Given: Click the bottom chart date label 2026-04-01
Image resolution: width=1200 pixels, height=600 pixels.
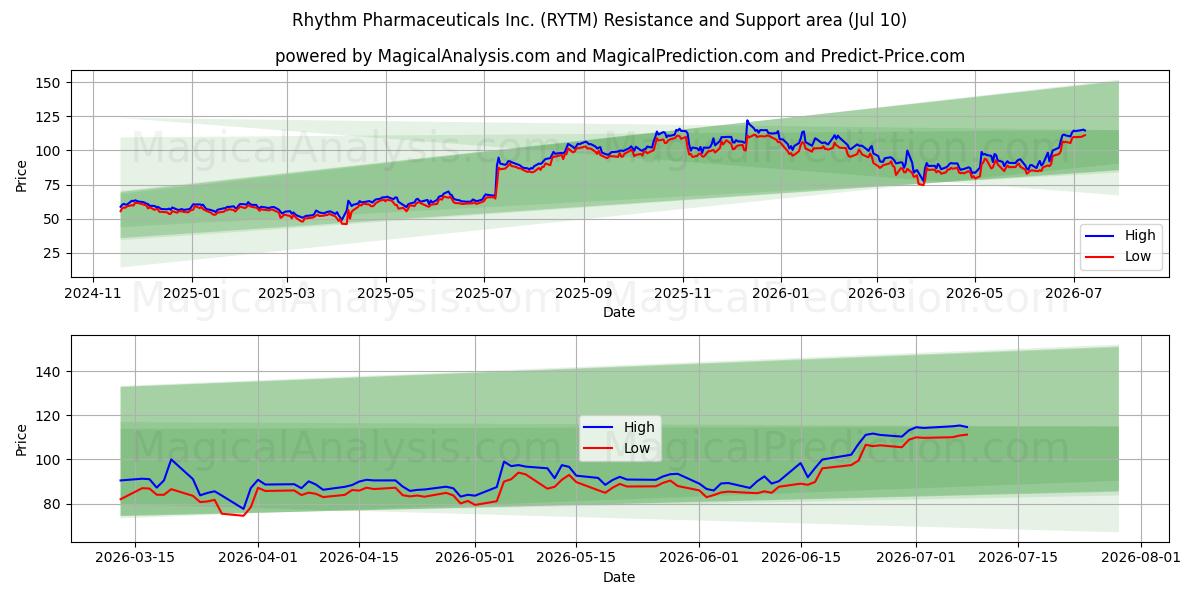Looking at the screenshot, I should (258, 559).
